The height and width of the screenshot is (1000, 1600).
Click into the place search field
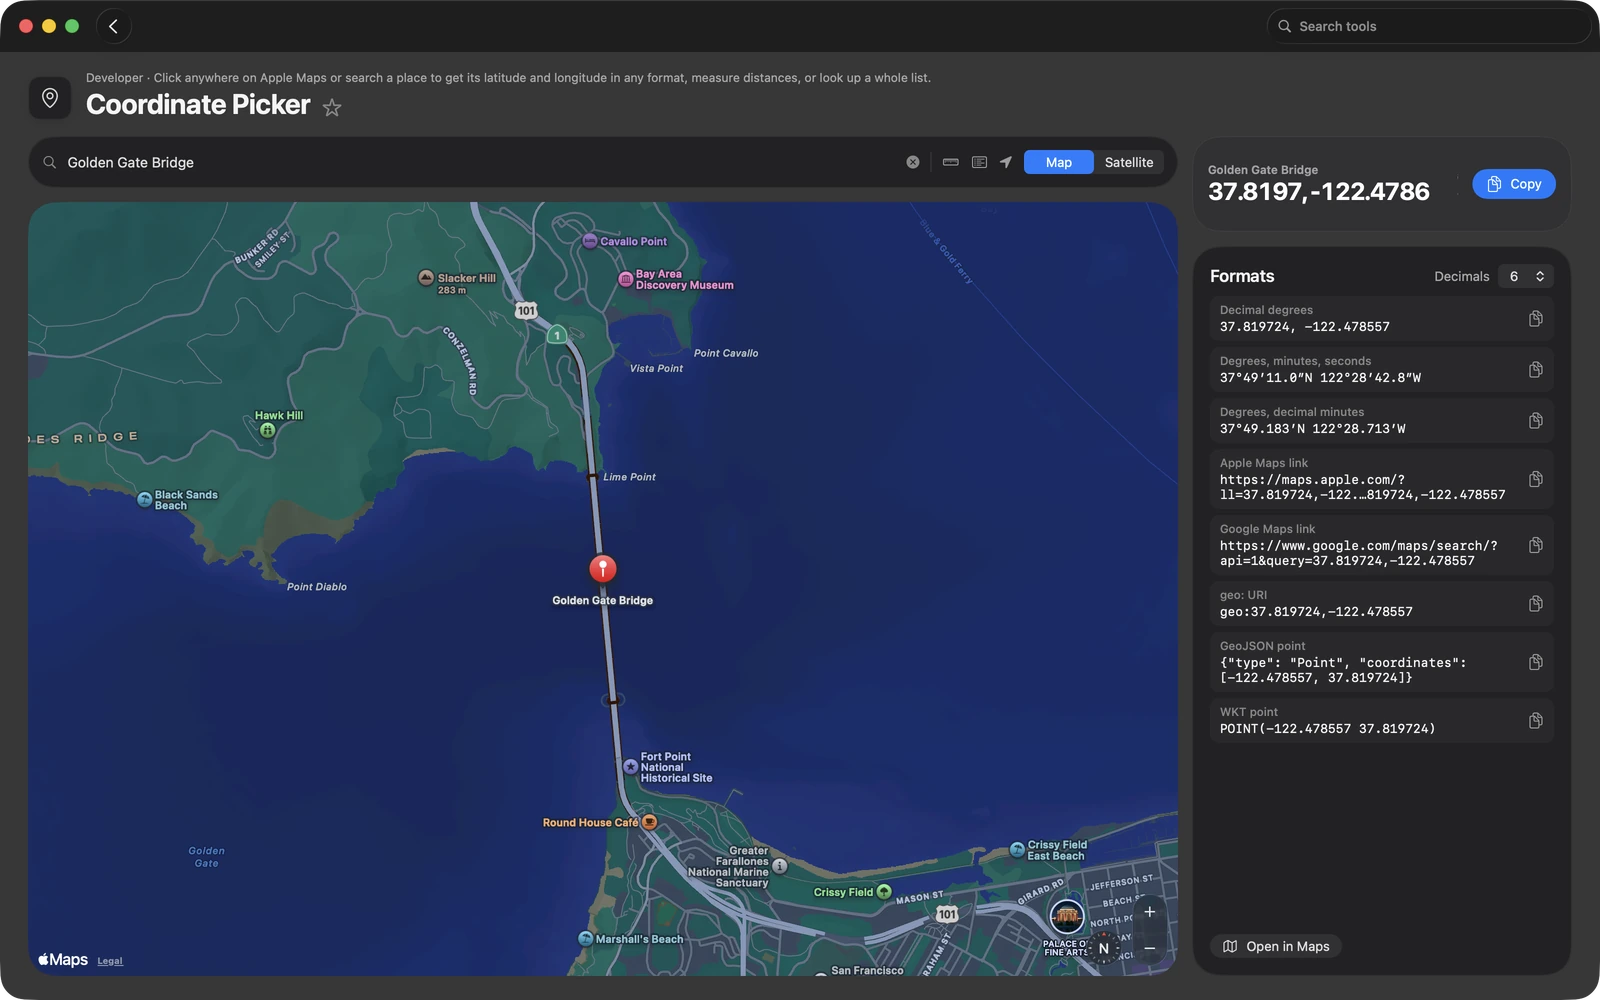pyautogui.click(x=480, y=162)
